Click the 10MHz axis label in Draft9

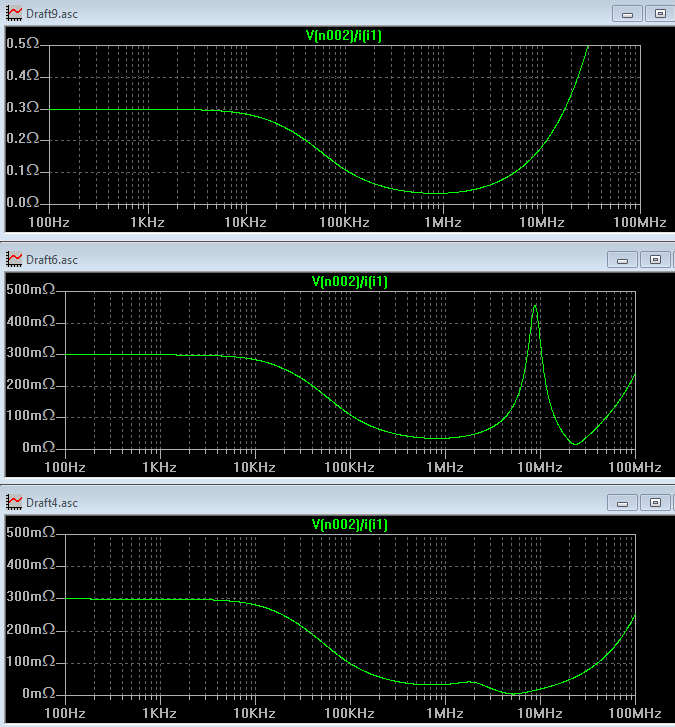(542, 222)
